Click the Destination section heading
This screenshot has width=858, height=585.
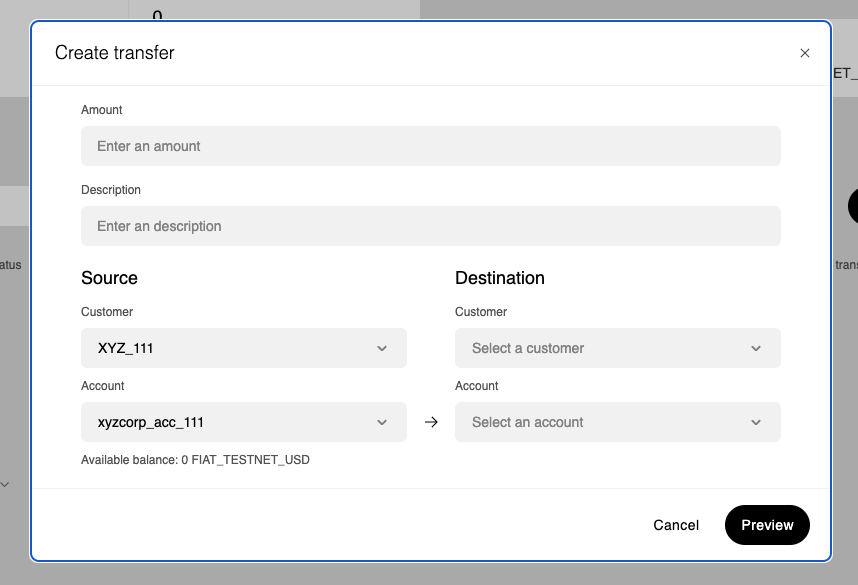pos(500,278)
